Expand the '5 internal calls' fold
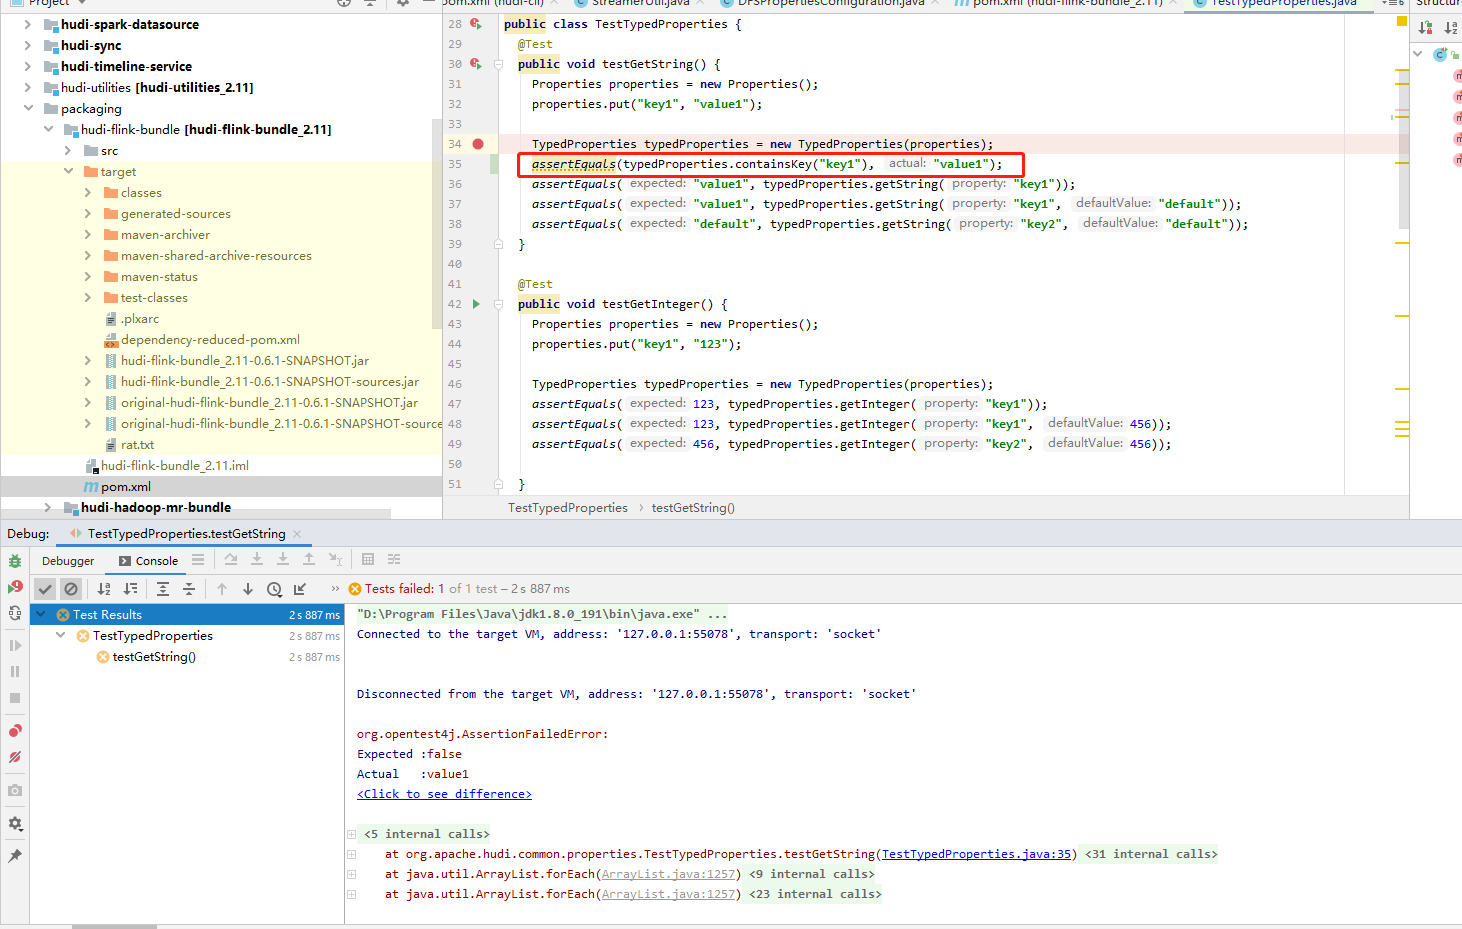 click(x=351, y=834)
